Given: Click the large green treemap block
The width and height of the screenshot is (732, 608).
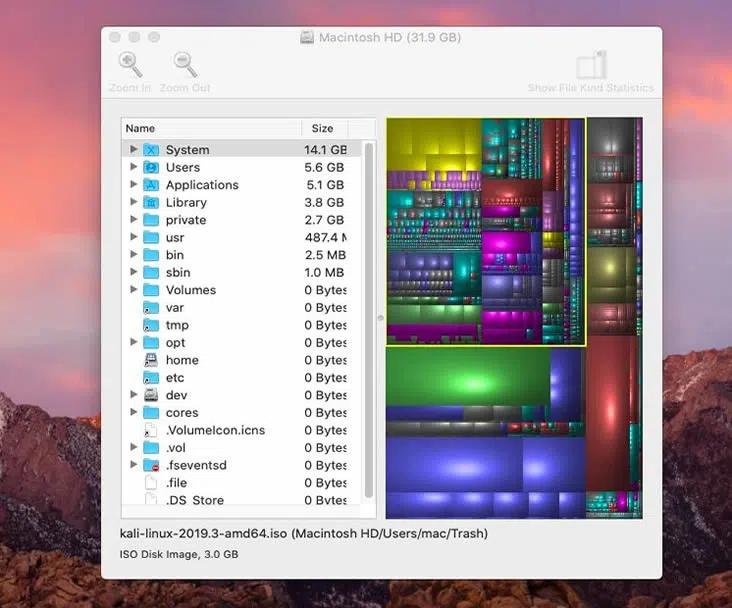Looking at the screenshot, I should point(468,376).
